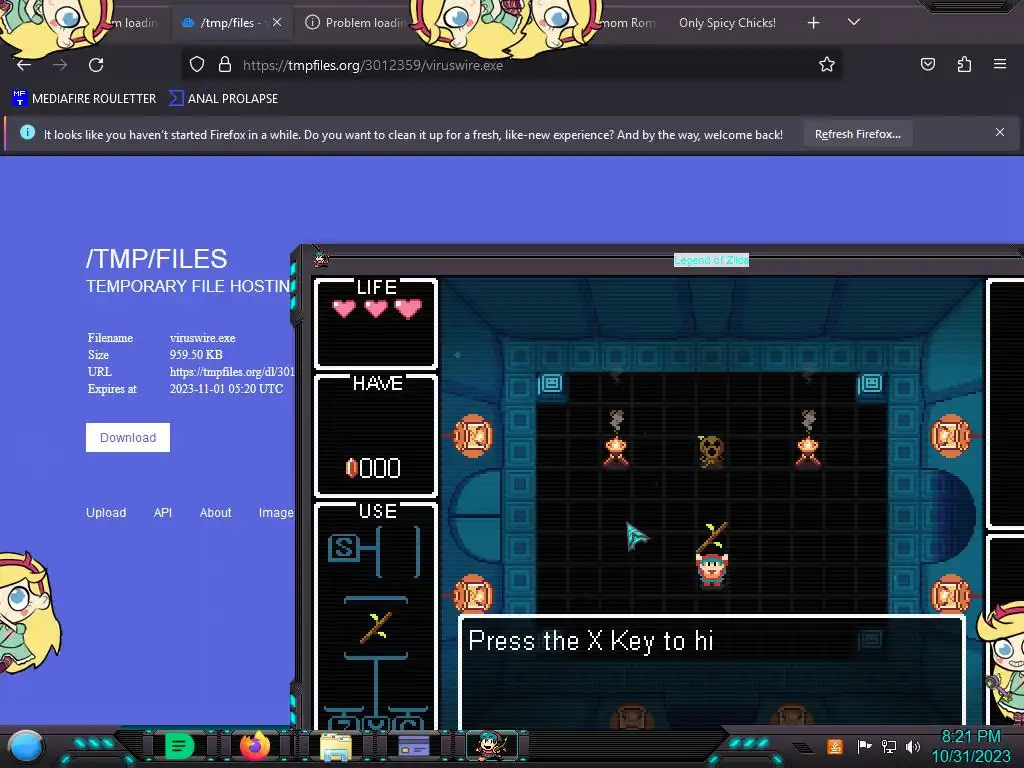Open the Action Center flag icon
The image size is (1024, 768).
click(864, 746)
